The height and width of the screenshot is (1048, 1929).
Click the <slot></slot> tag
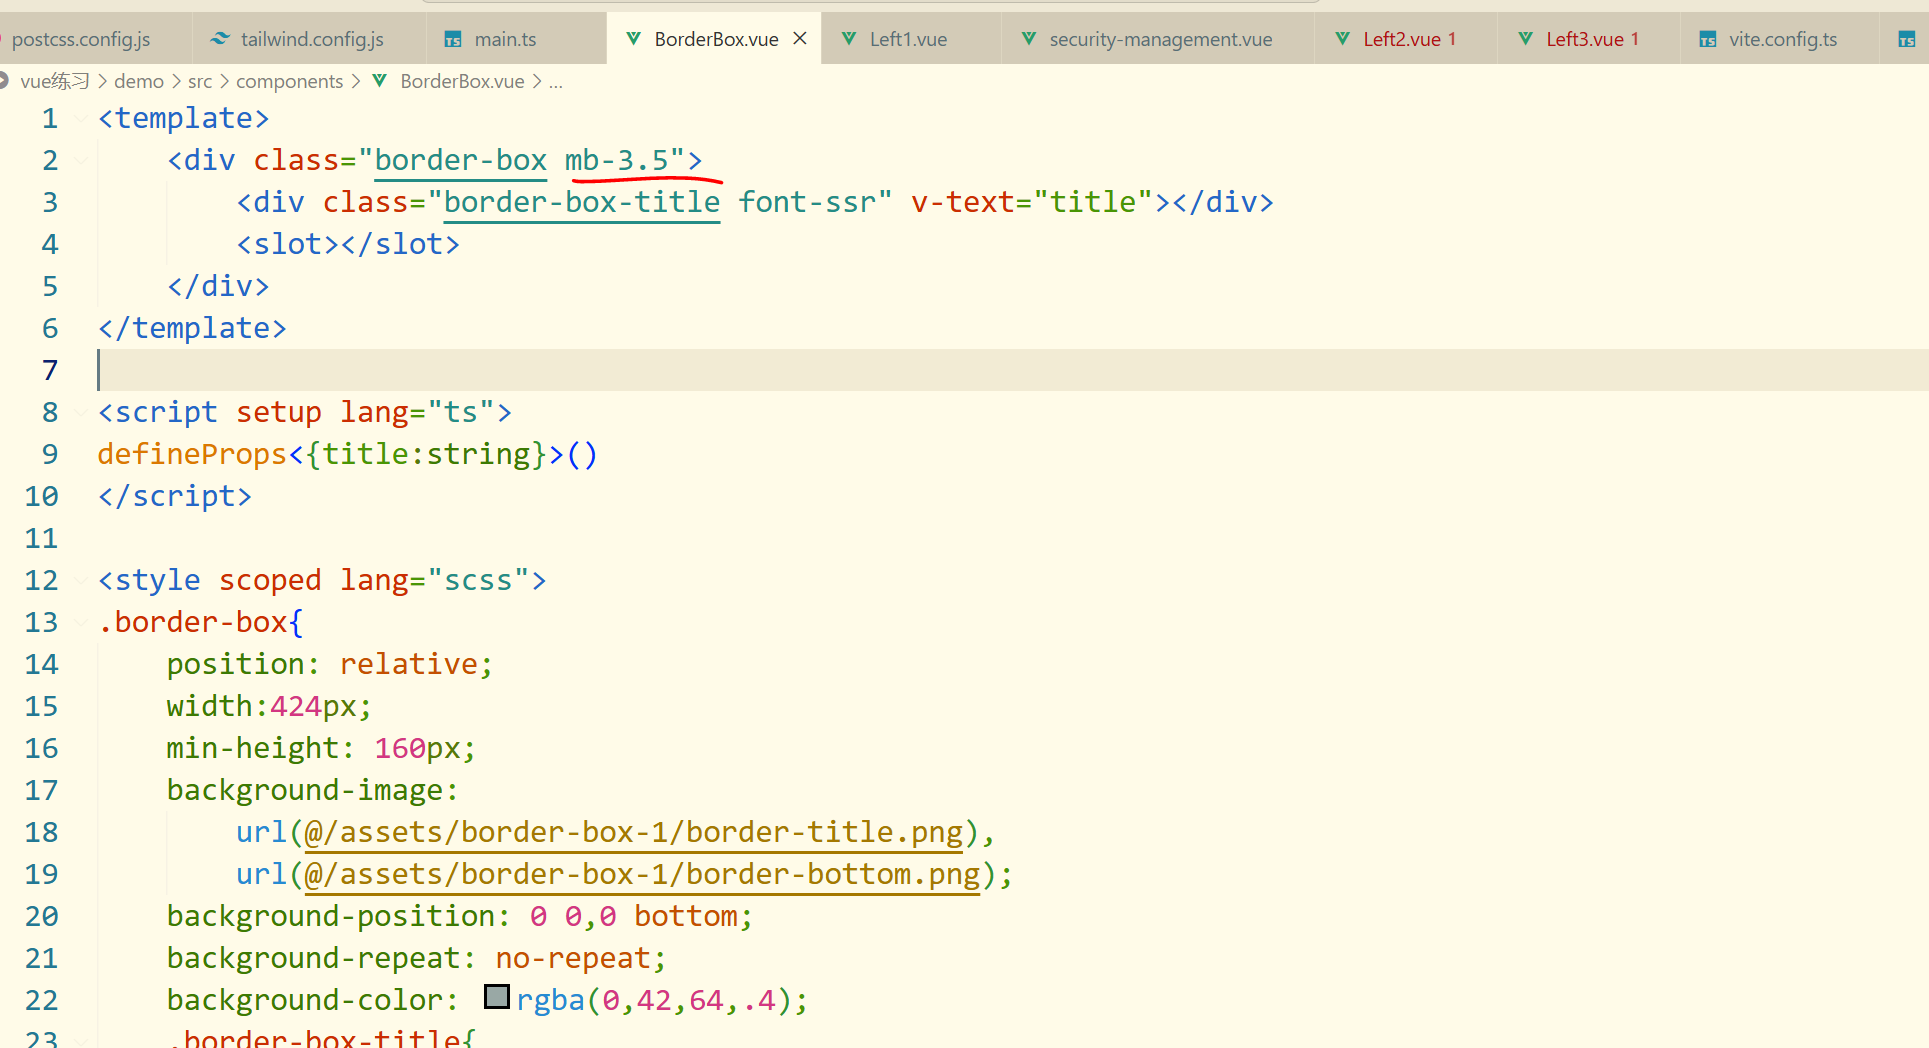[348, 244]
